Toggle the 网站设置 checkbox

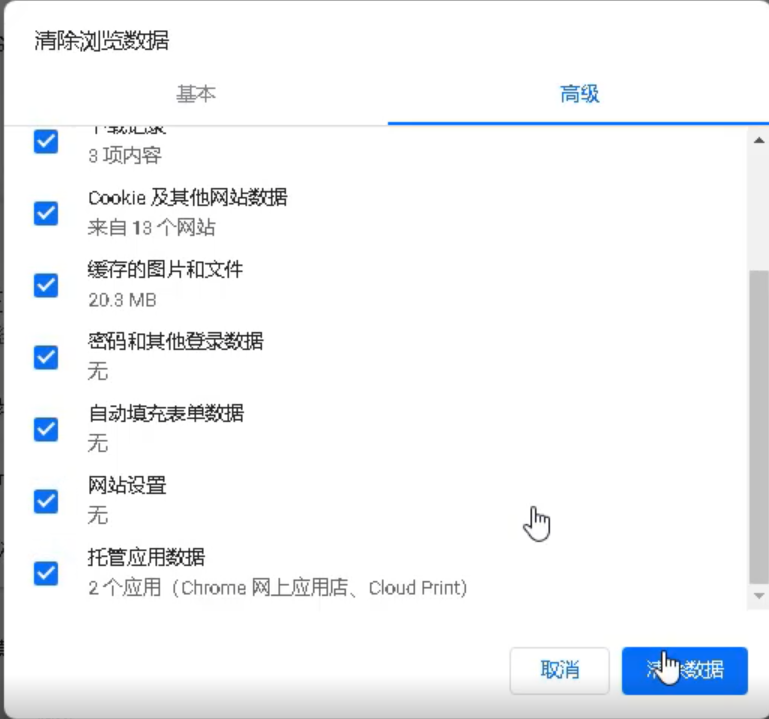point(46,501)
